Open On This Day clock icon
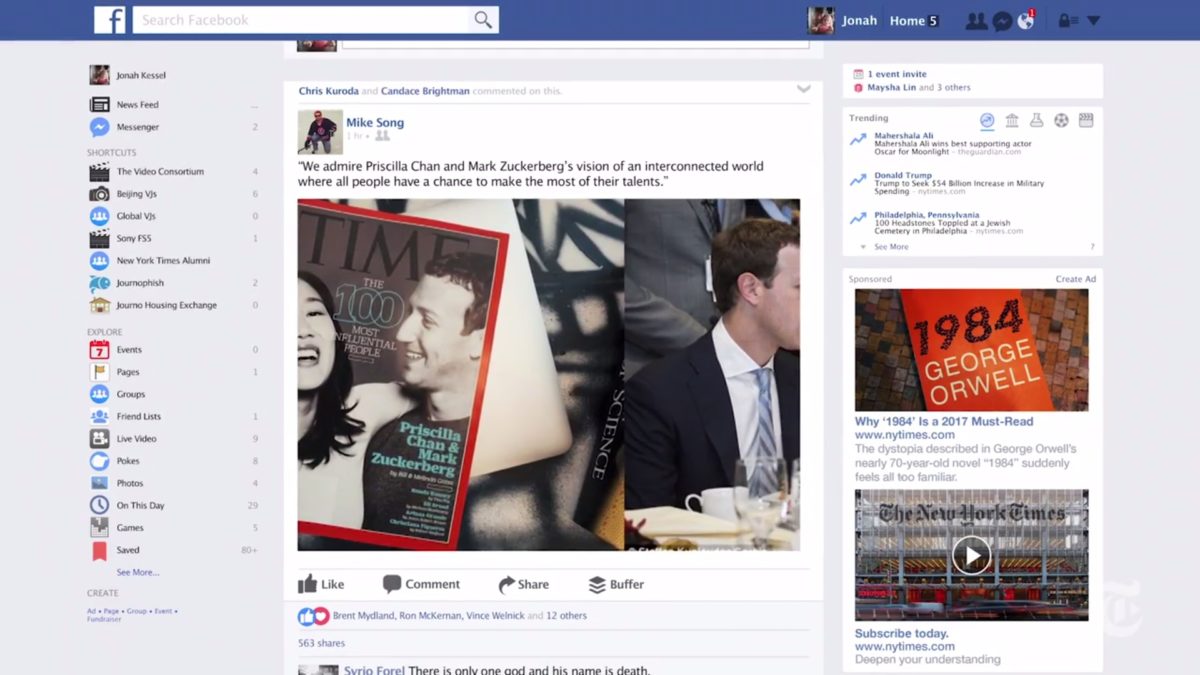 pyautogui.click(x=99, y=505)
